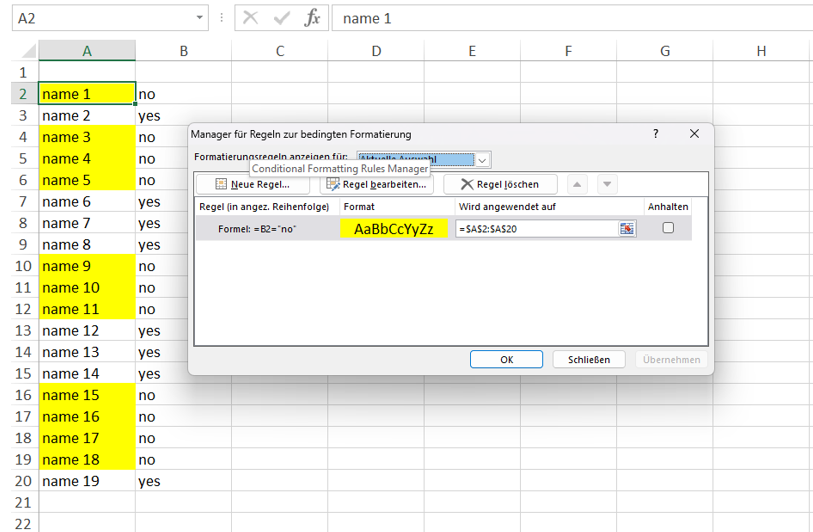Select row 1 header
Viewport: 813px width, 532px height.
(24, 72)
